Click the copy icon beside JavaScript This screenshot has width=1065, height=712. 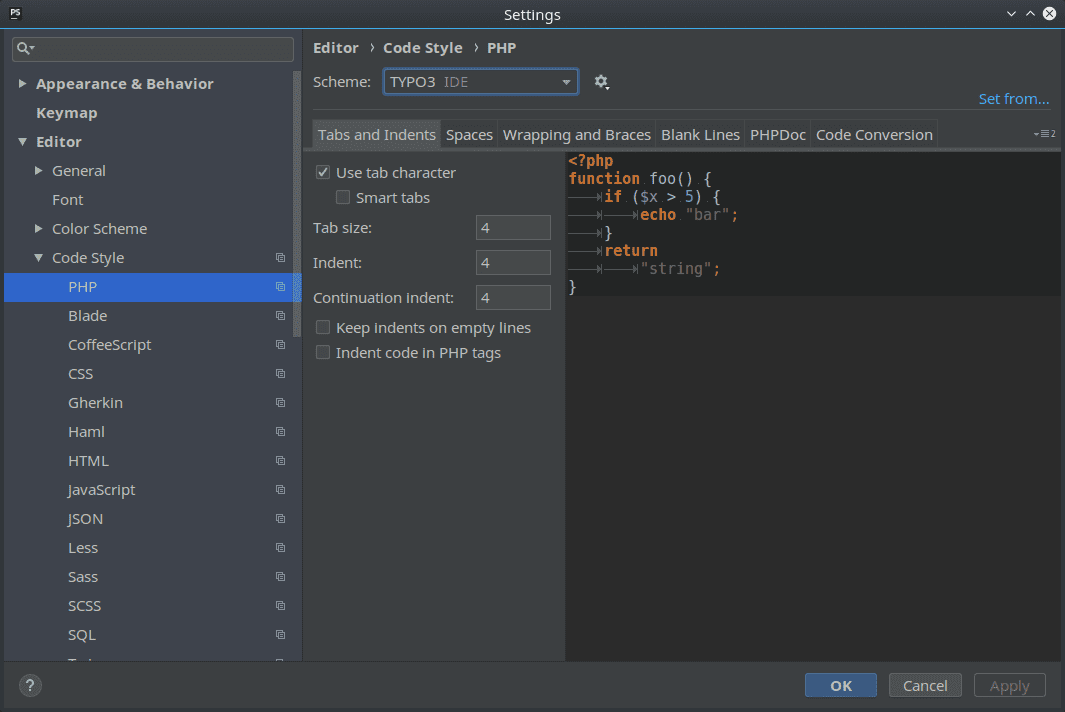281,490
